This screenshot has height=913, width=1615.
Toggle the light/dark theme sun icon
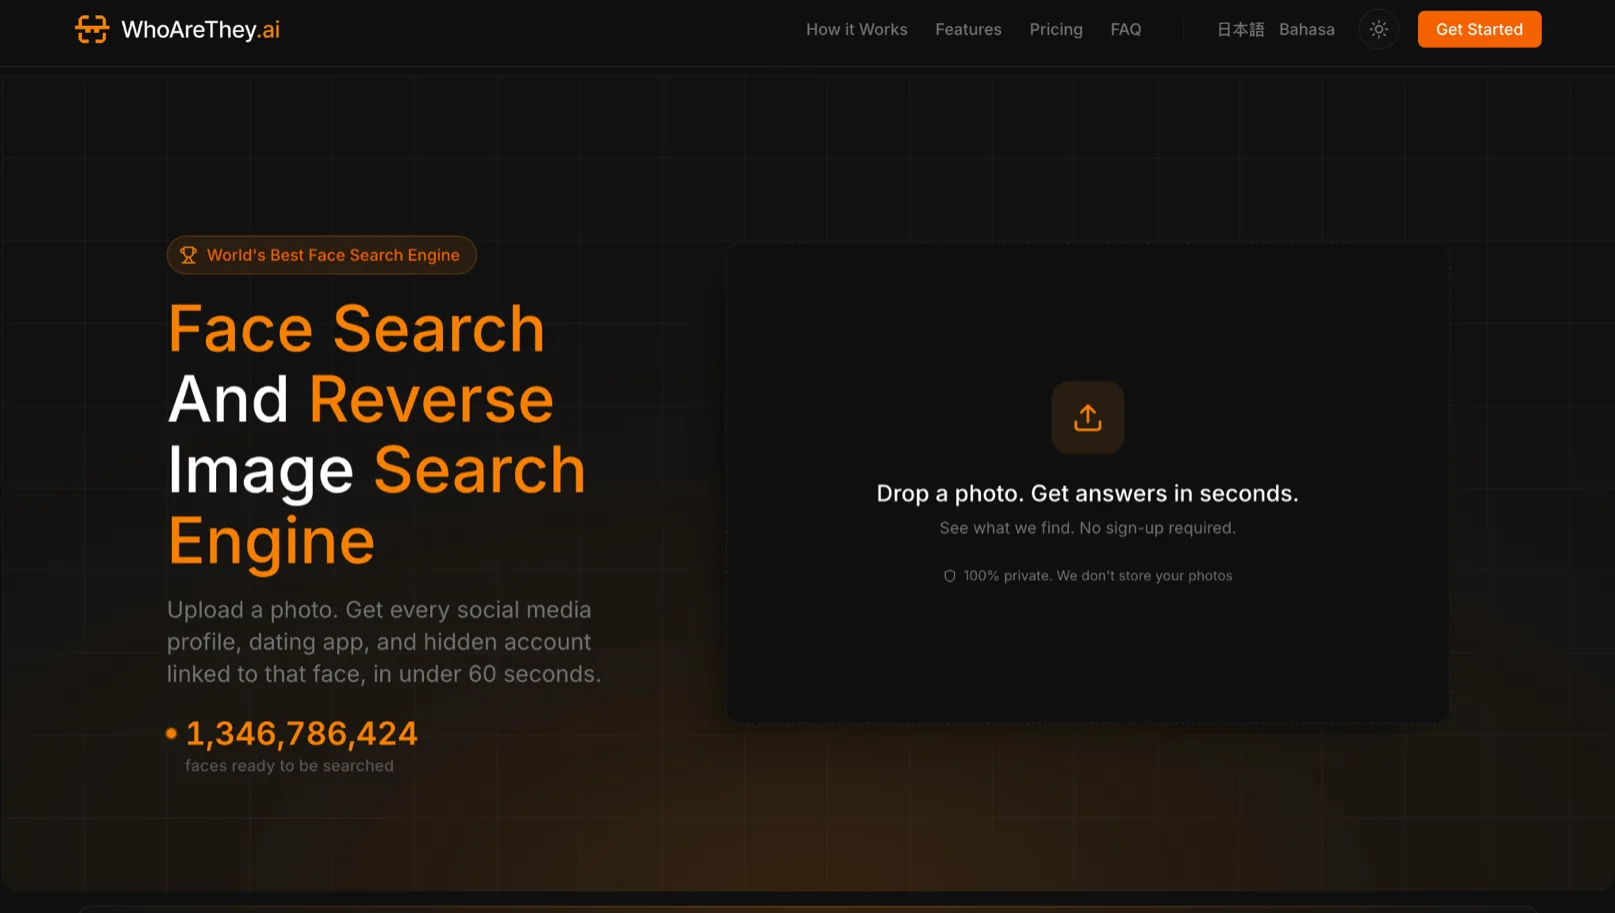pos(1379,29)
